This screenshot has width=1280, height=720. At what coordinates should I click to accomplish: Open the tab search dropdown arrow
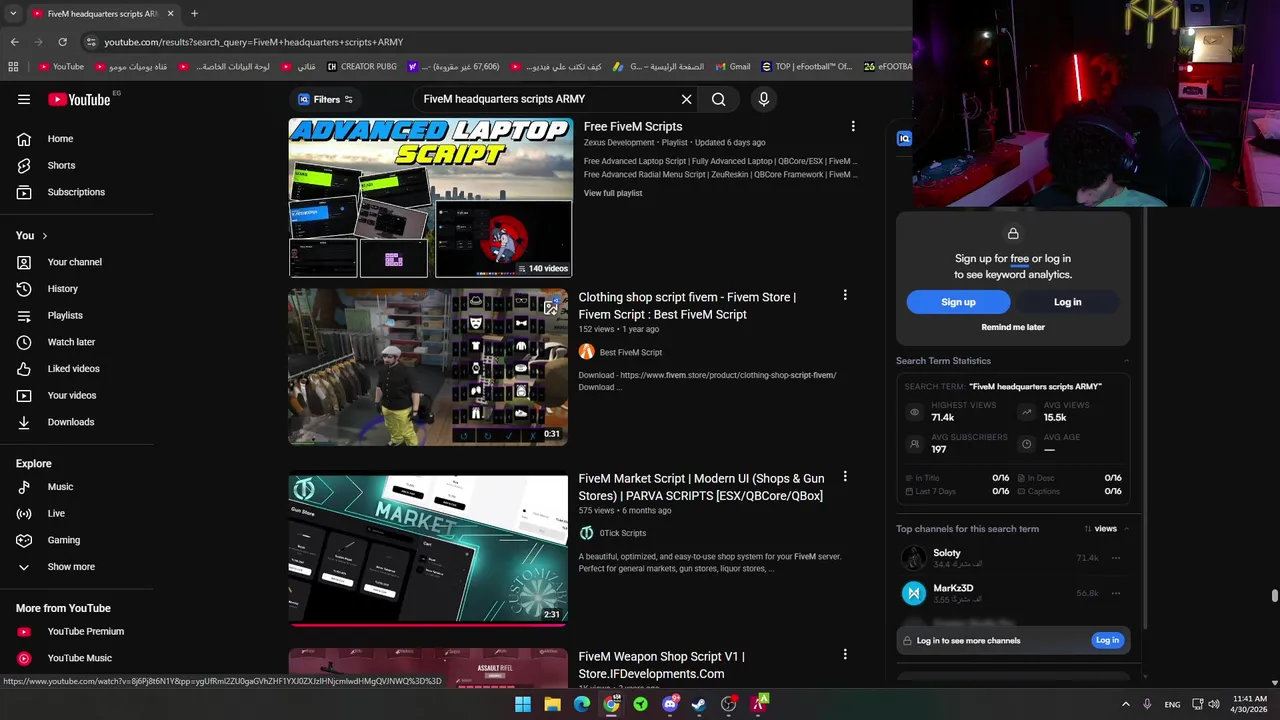coord(13,14)
